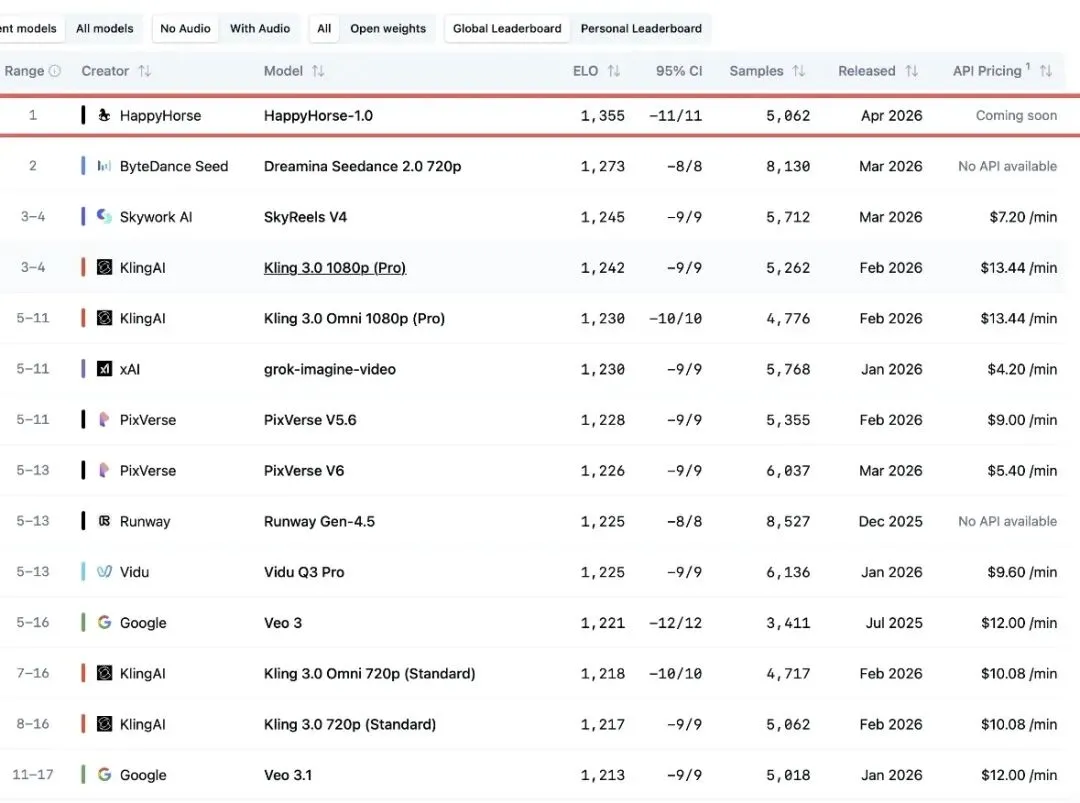Select the Open weights filter

click(x=388, y=28)
